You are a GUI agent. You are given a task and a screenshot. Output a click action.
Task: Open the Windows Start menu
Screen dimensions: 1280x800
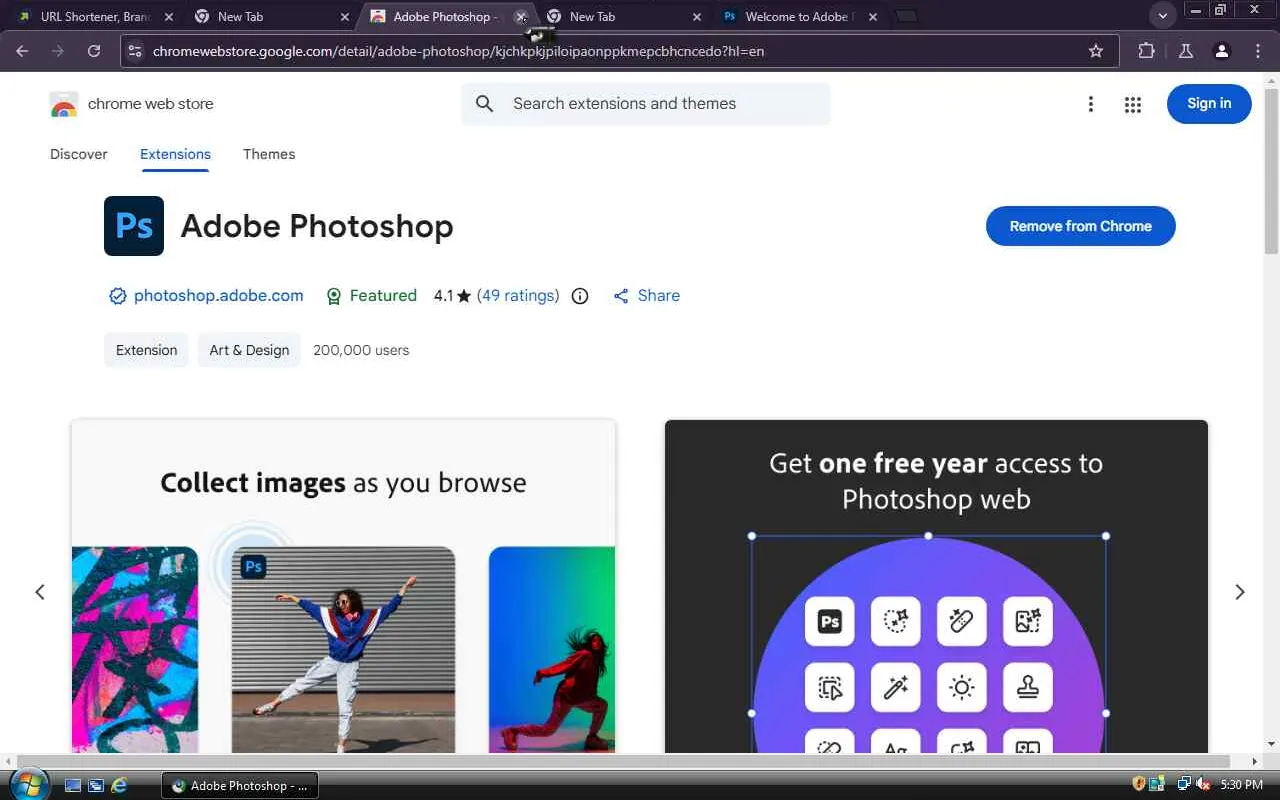(x=28, y=784)
